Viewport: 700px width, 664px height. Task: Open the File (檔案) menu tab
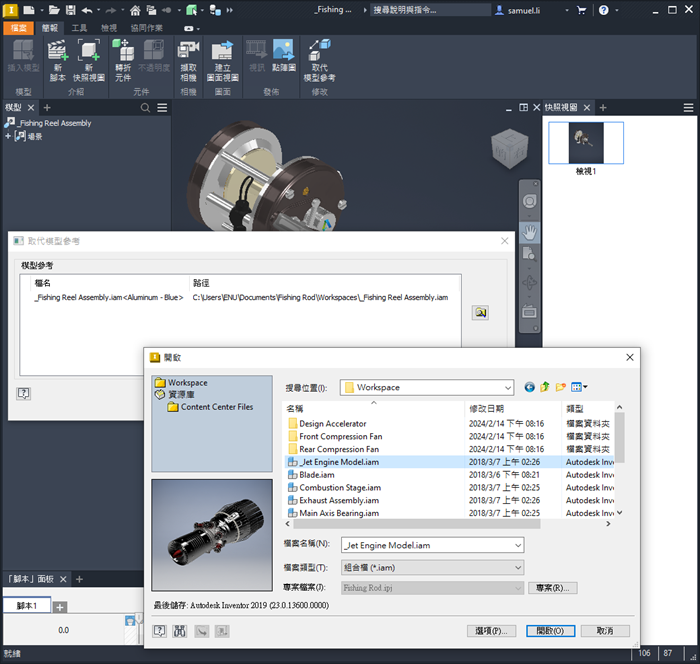tap(18, 28)
